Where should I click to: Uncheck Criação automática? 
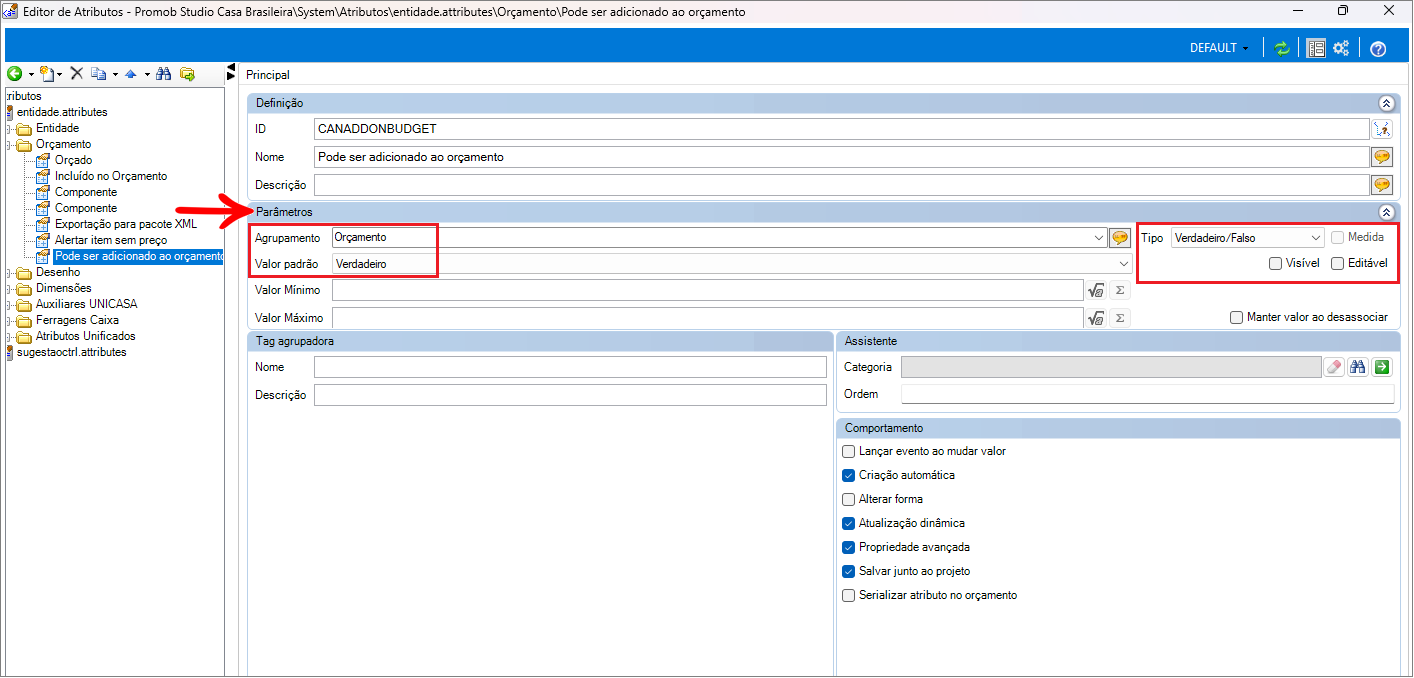(849, 475)
